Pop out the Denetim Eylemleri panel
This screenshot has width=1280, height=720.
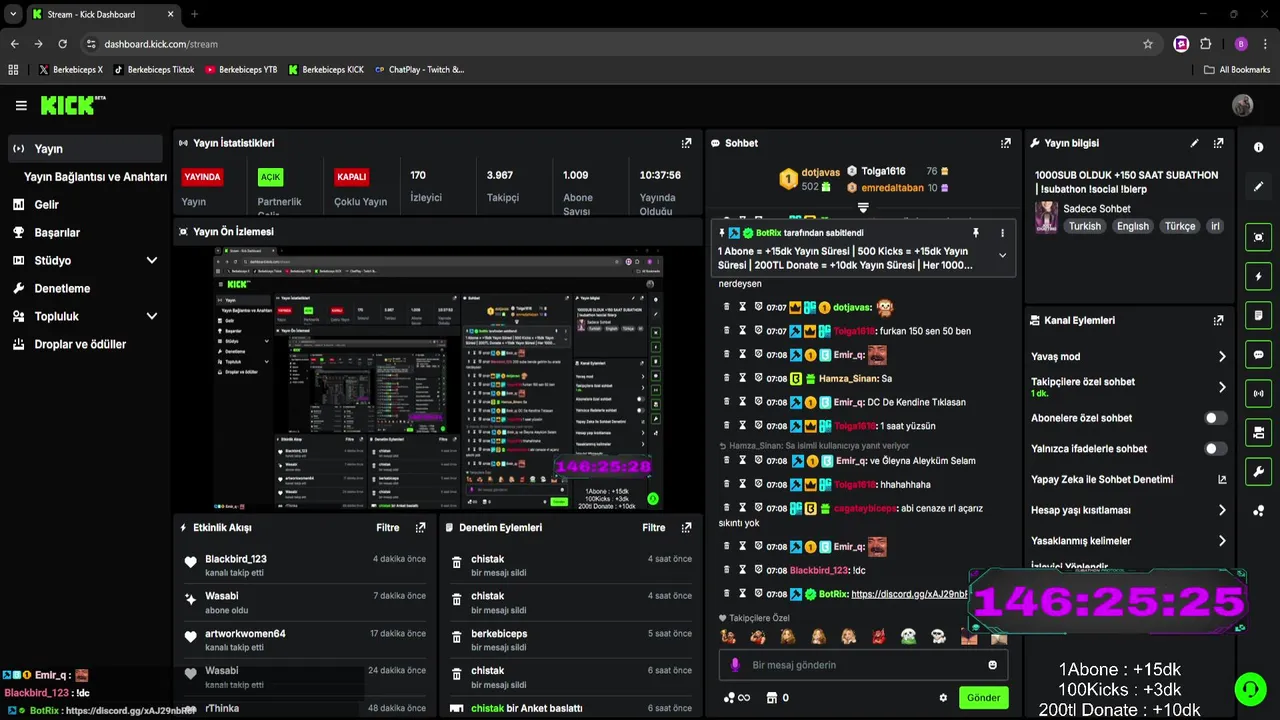coord(686,527)
